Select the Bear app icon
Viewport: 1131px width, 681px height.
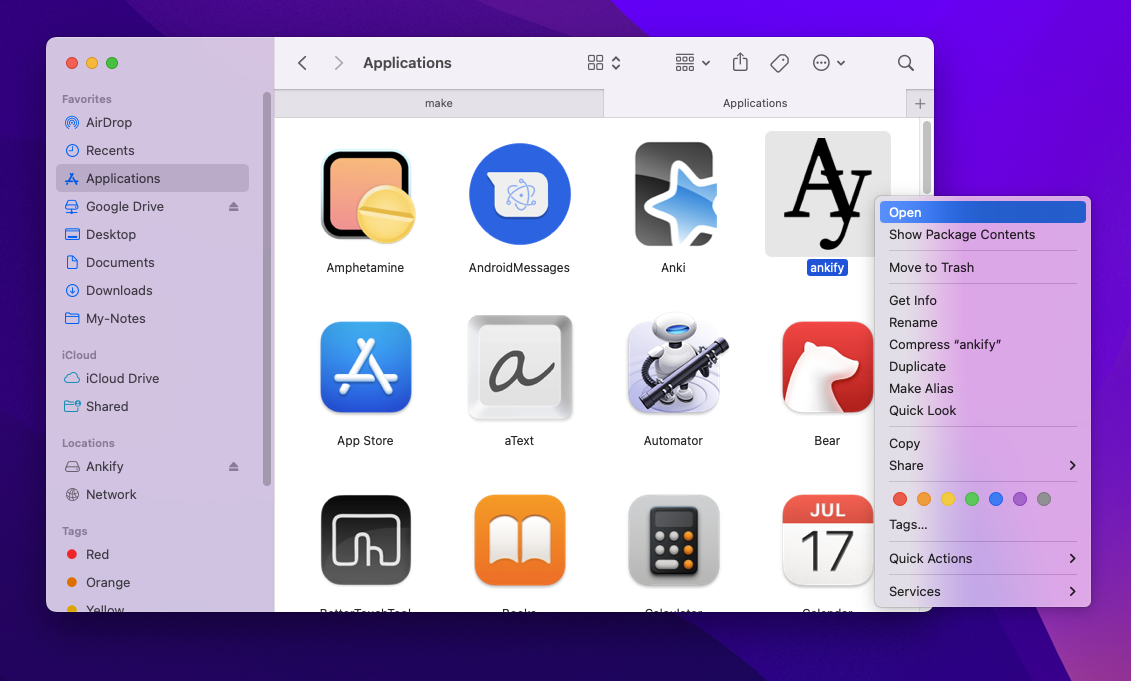point(827,367)
